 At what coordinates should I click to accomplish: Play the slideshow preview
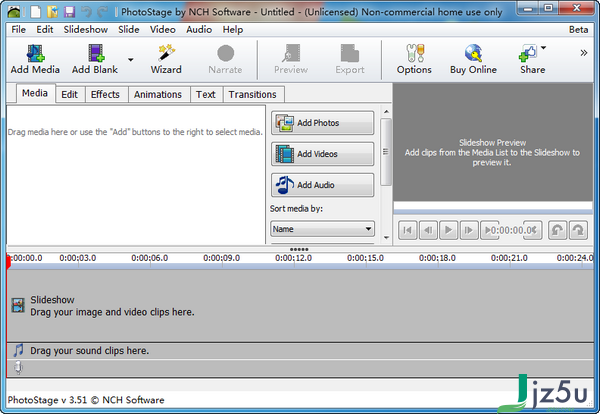448,230
